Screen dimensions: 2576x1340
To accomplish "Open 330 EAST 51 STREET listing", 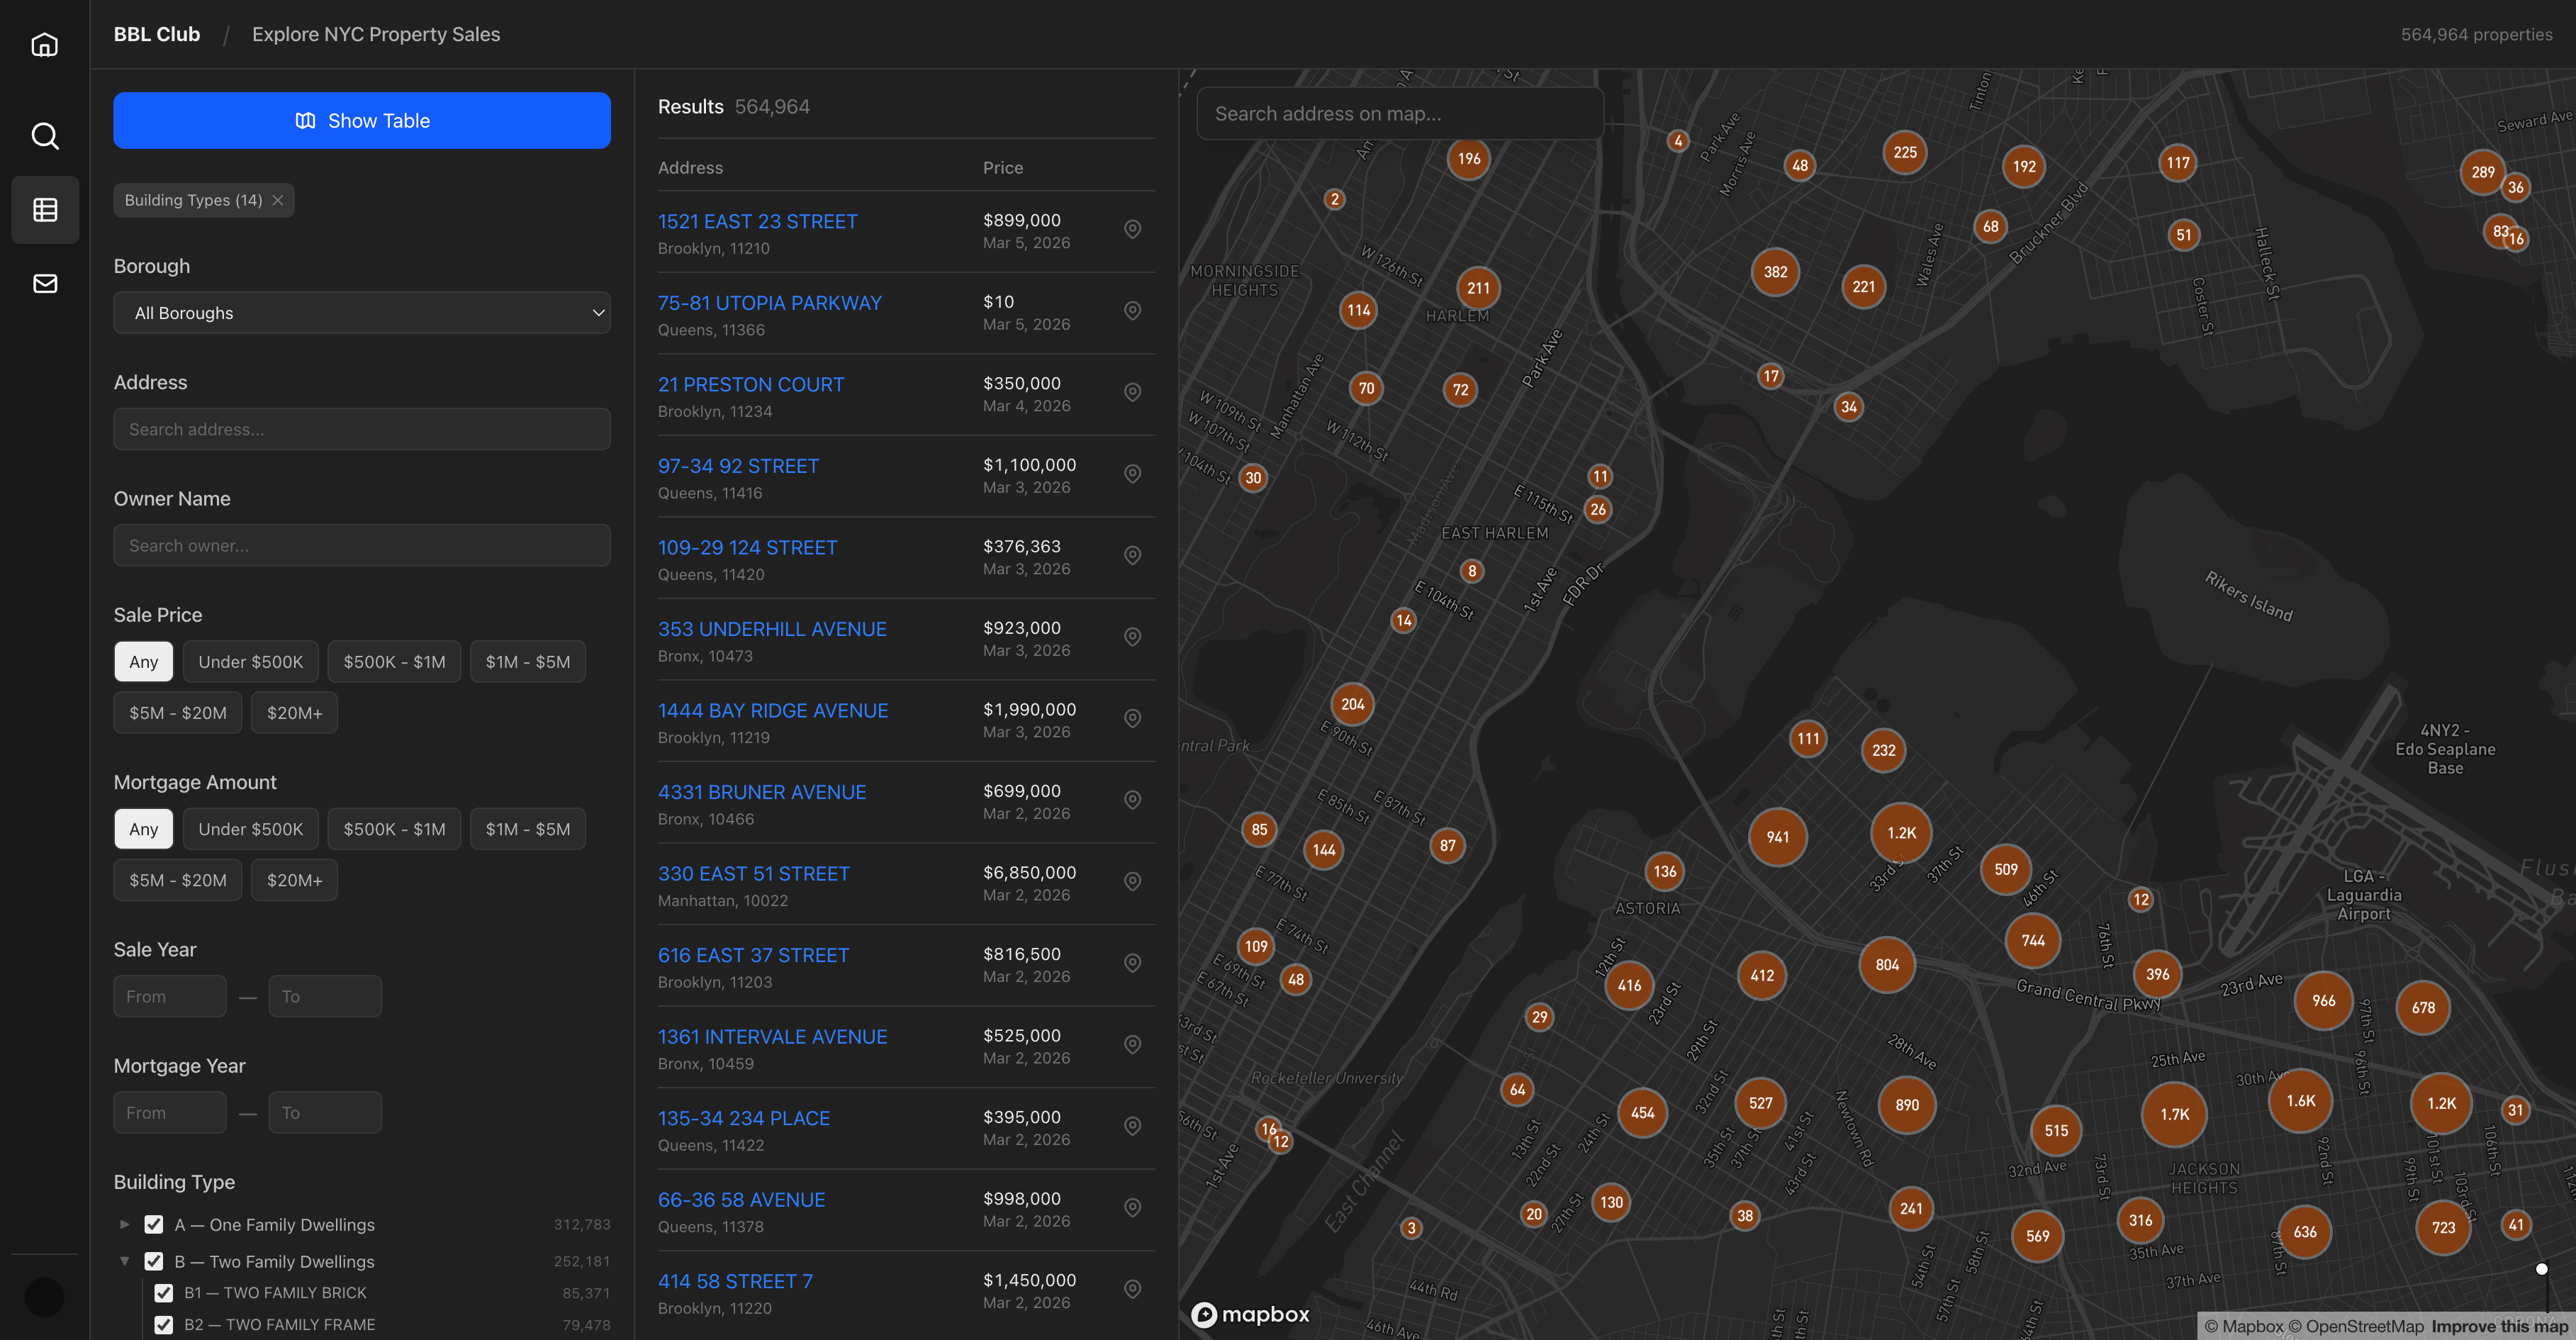I will tap(753, 874).
